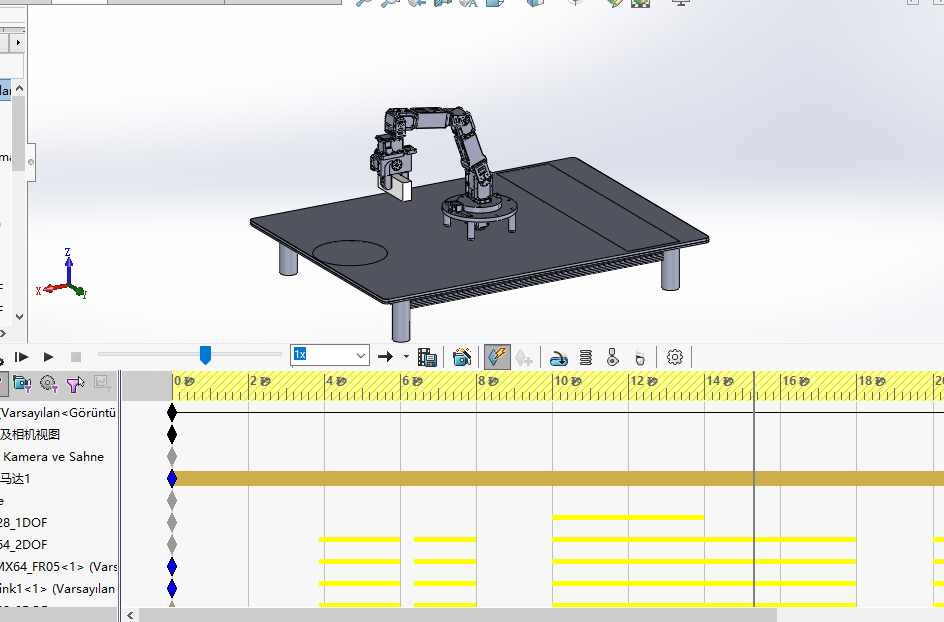Click the blue key on MX64_FR05<1> row
This screenshot has width=944, height=622.
click(172, 567)
